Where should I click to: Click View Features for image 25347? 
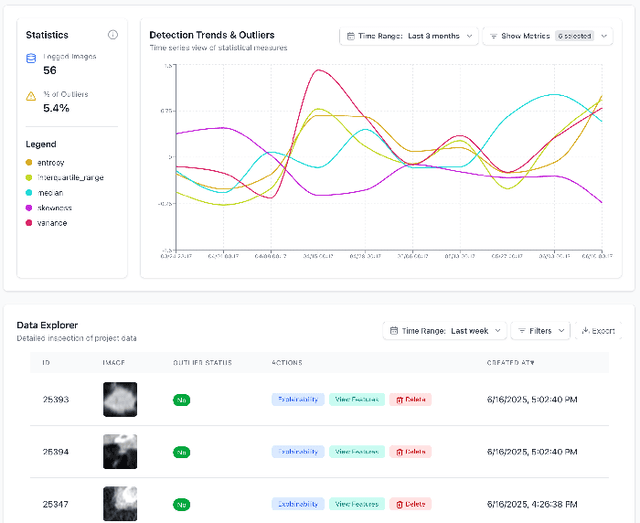[355, 504]
